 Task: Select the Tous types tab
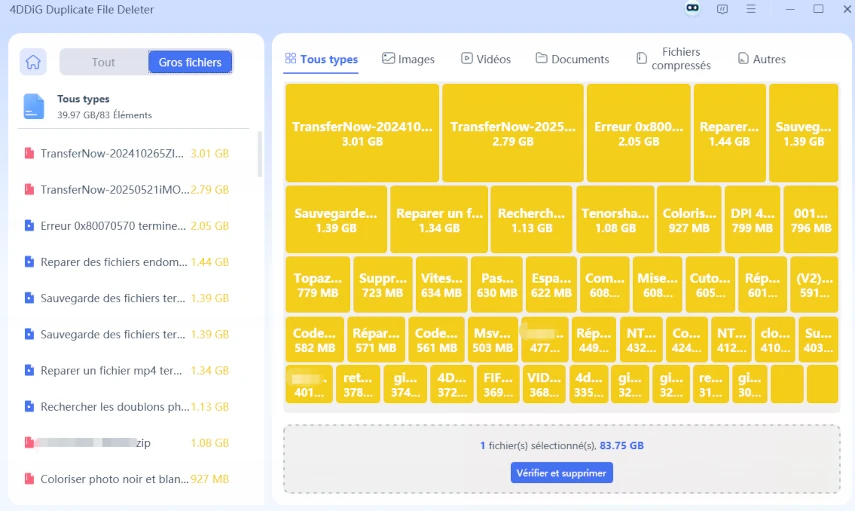[x=321, y=59]
